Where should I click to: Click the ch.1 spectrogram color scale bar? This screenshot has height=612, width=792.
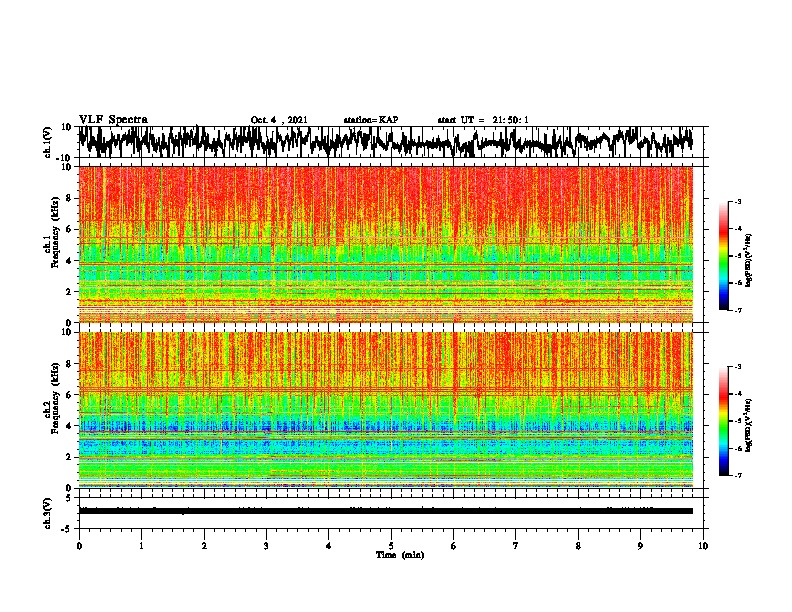pyautogui.click(x=723, y=256)
